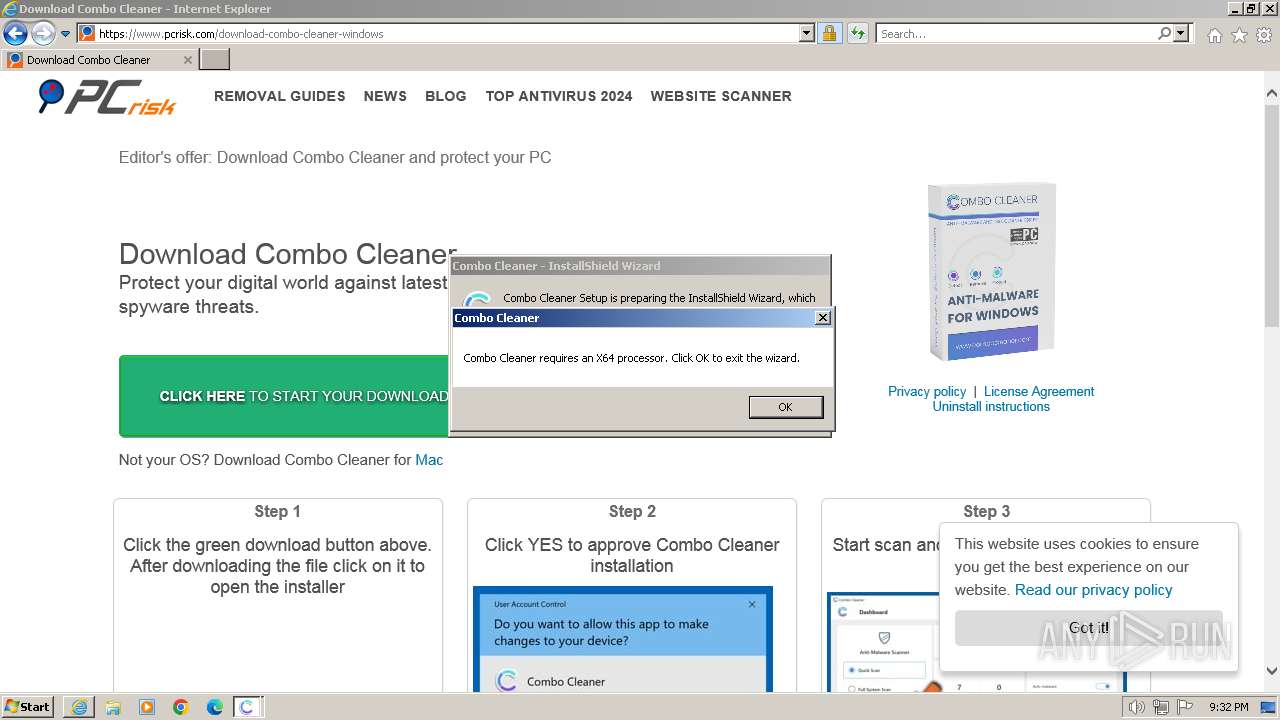Expand the address bar autocomplete dropdown
Image resolution: width=1280 pixels, height=720 pixels.
point(807,33)
